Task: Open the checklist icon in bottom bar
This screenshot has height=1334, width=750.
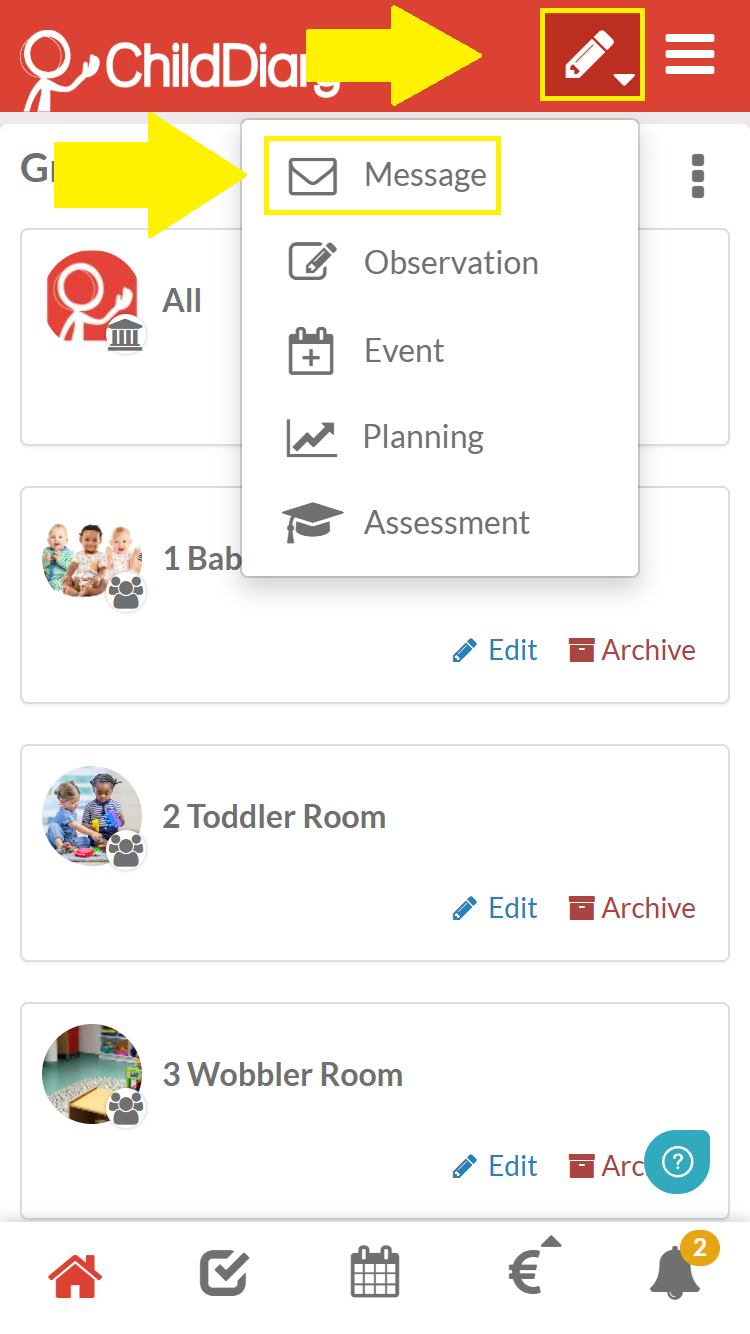Action: 224,1274
